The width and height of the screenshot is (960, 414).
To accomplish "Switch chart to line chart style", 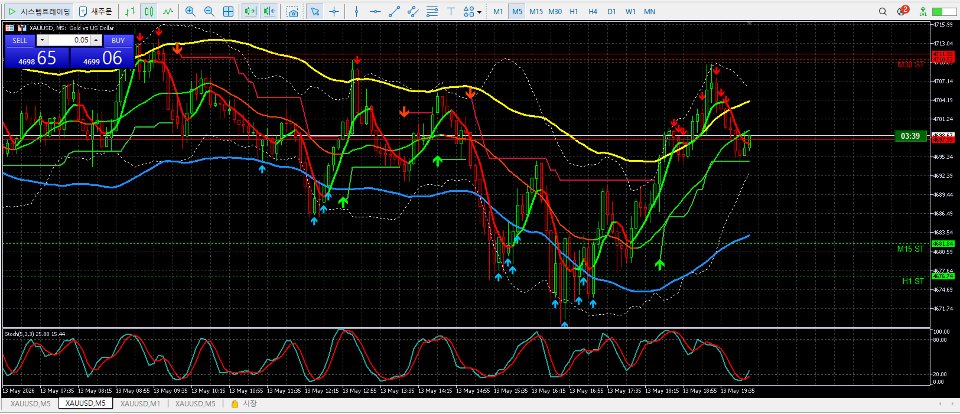I will 167,11.
